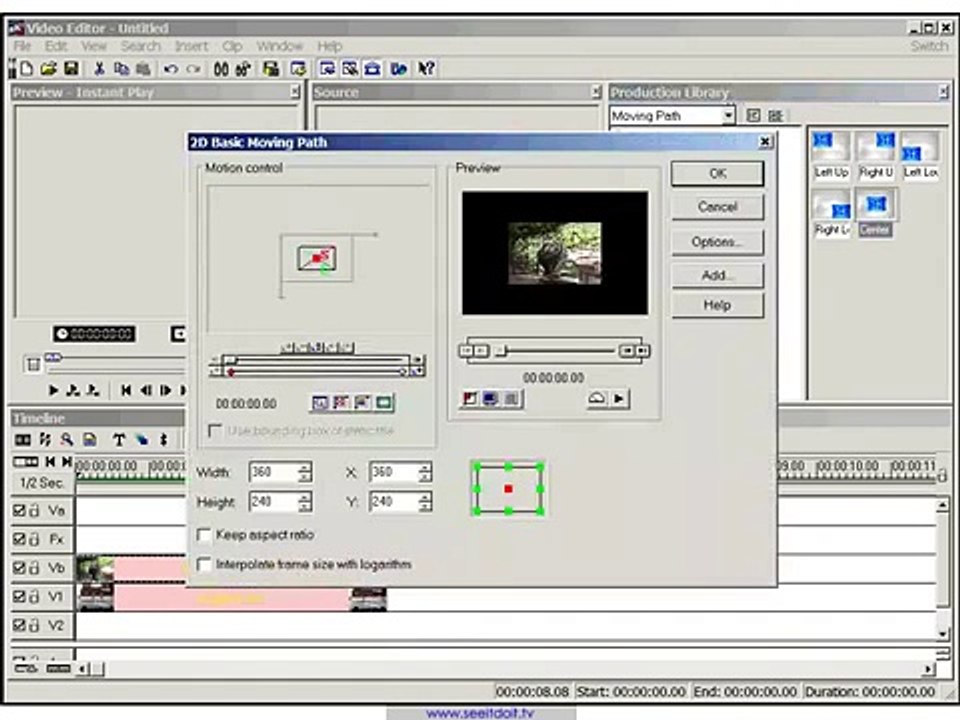Open the Edit menu
The width and height of the screenshot is (960, 720).
point(55,46)
